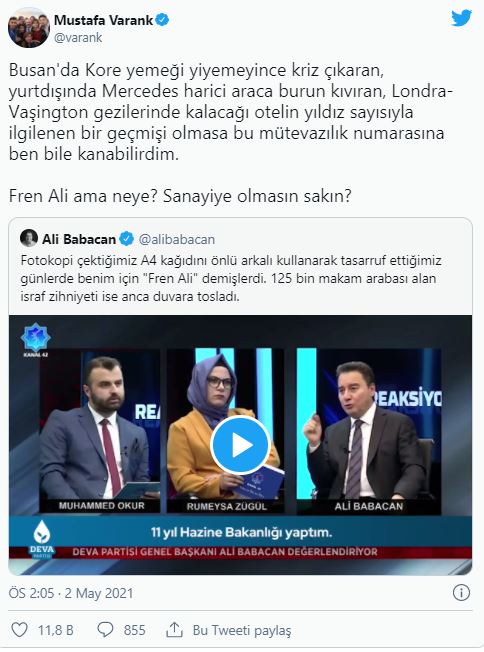Click the 855 replies count

pyautogui.click(x=134, y=630)
